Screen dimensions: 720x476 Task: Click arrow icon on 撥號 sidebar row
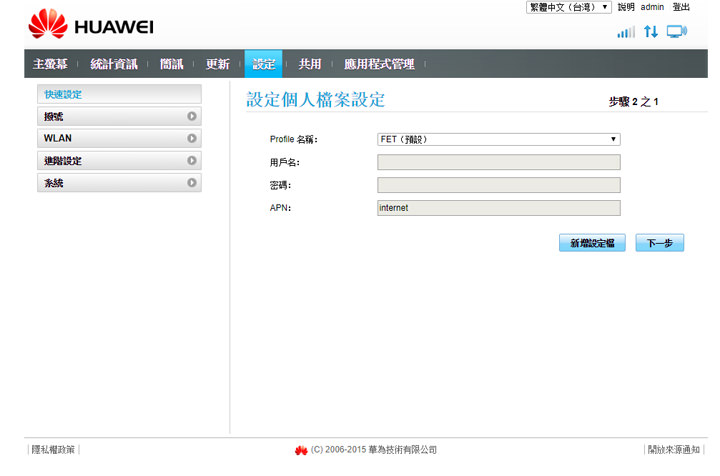[192, 116]
